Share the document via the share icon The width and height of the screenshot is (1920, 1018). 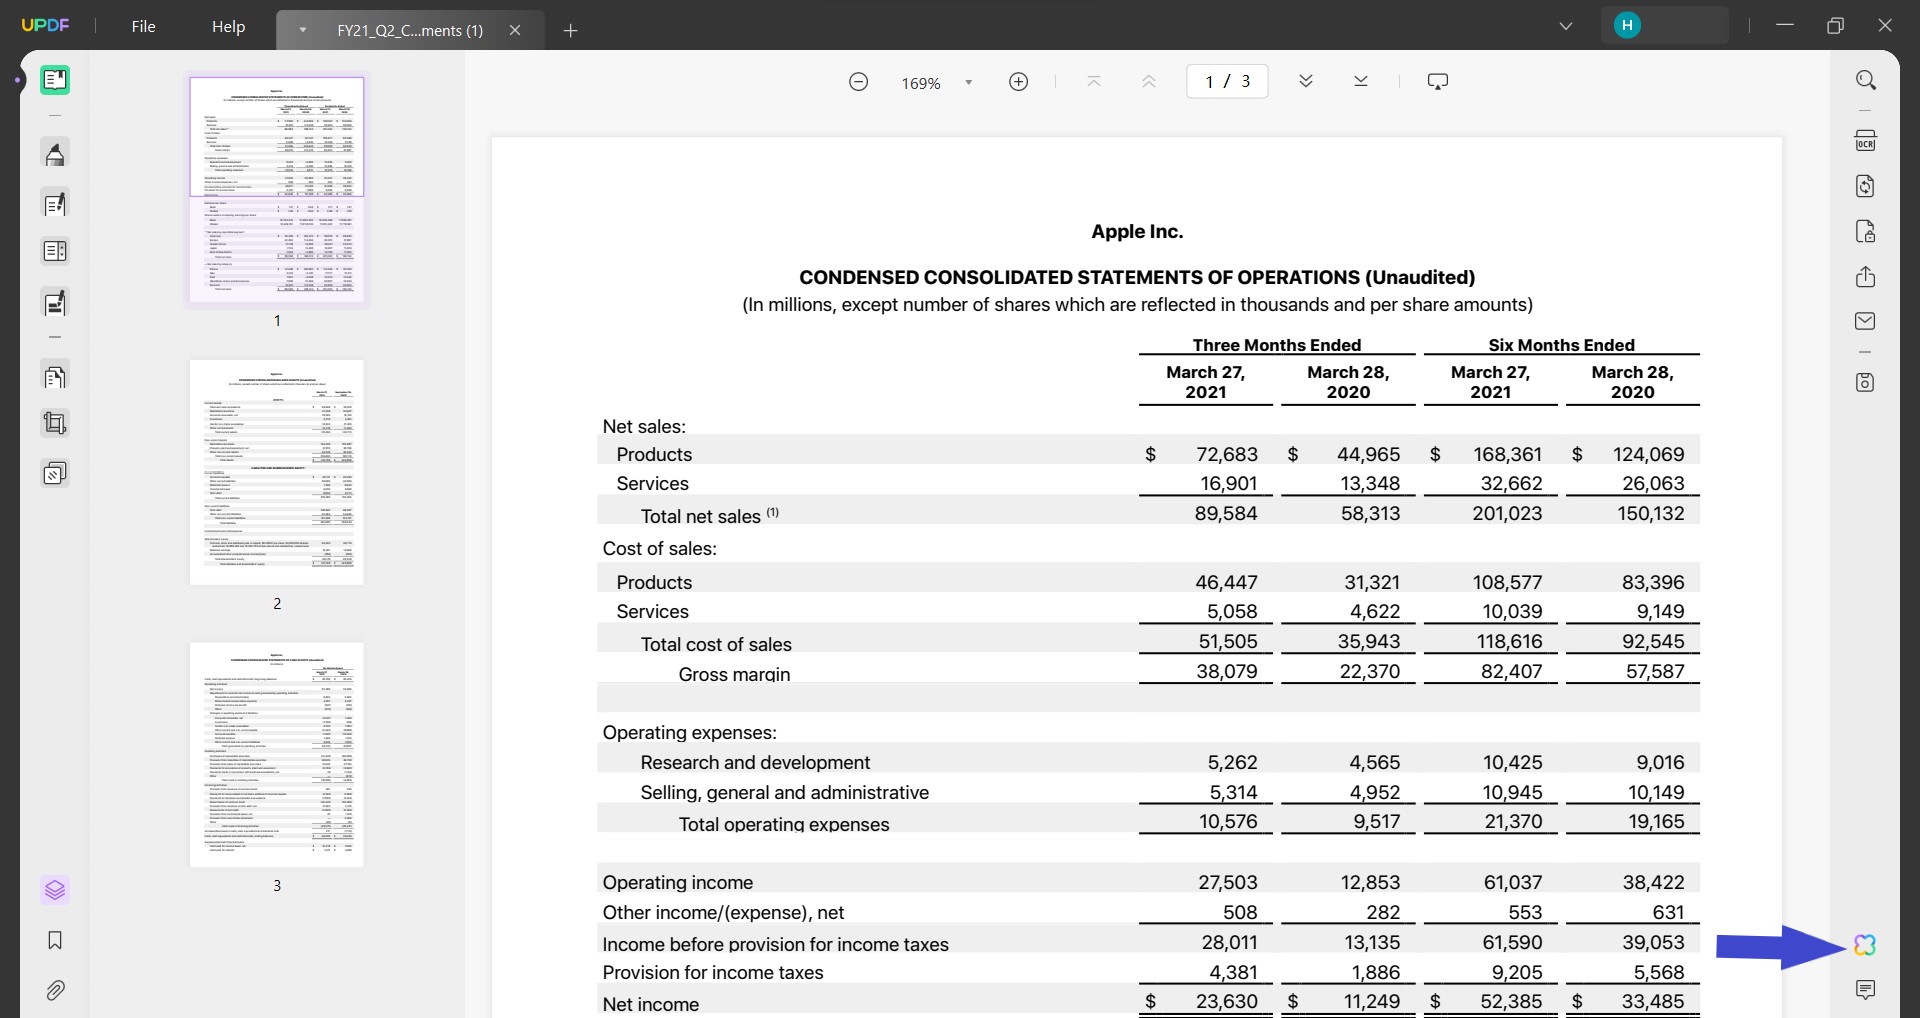tap(1865, 277)
